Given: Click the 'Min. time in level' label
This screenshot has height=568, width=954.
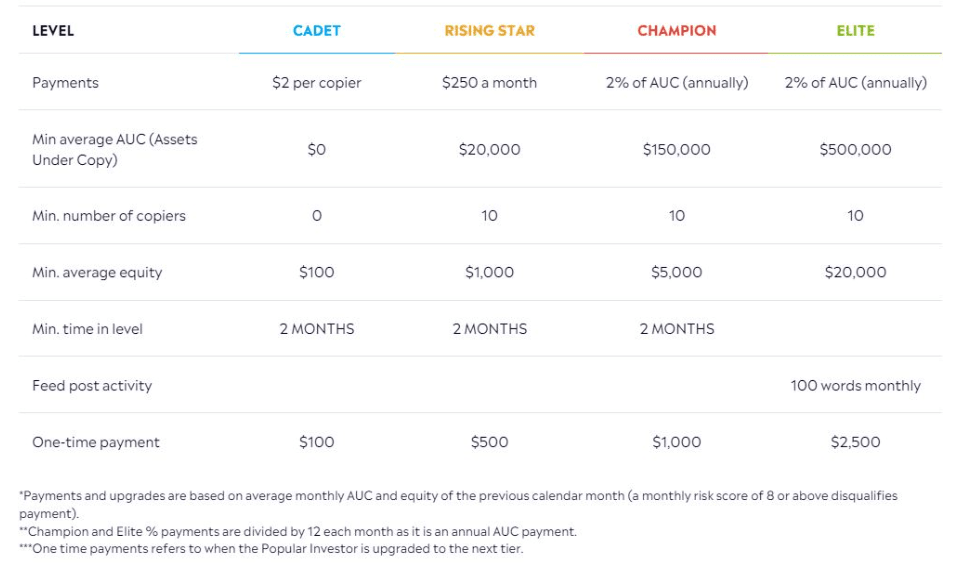Looking at the screenshot, I should point(87,329).
